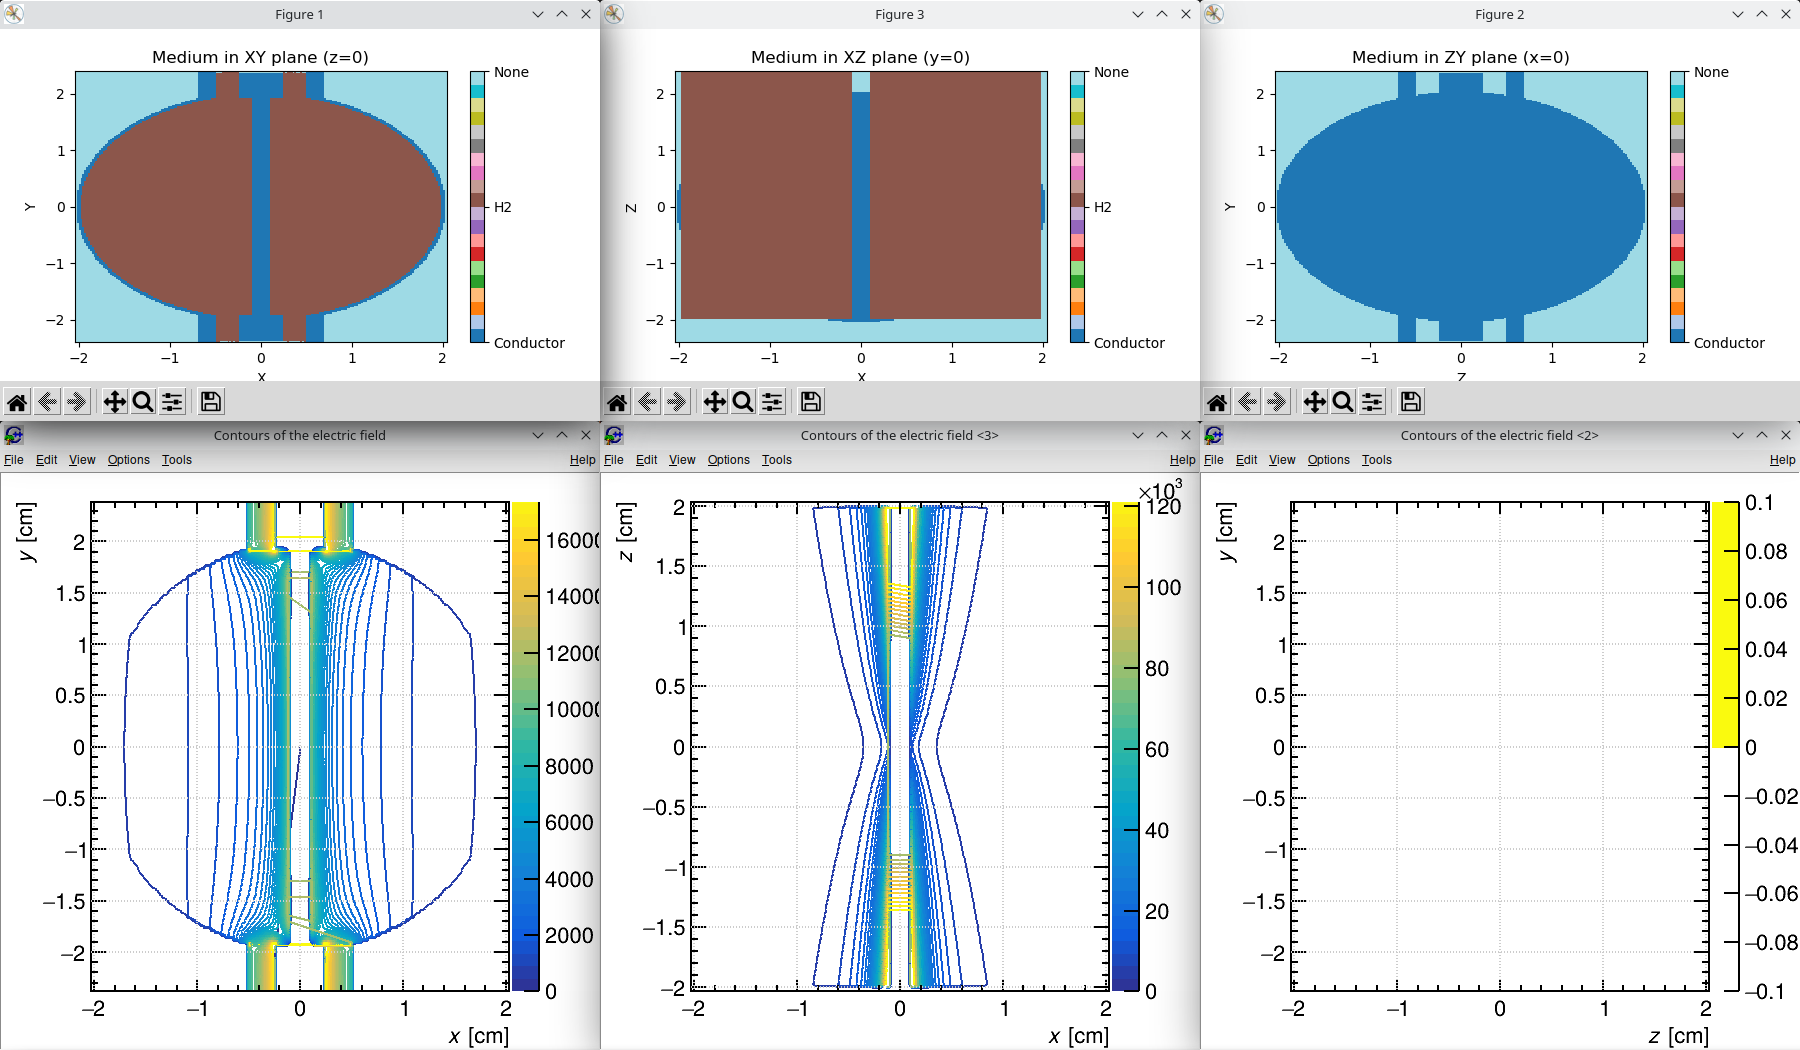Click the Home reset icon in Figure 1

(x=17, y=402)
